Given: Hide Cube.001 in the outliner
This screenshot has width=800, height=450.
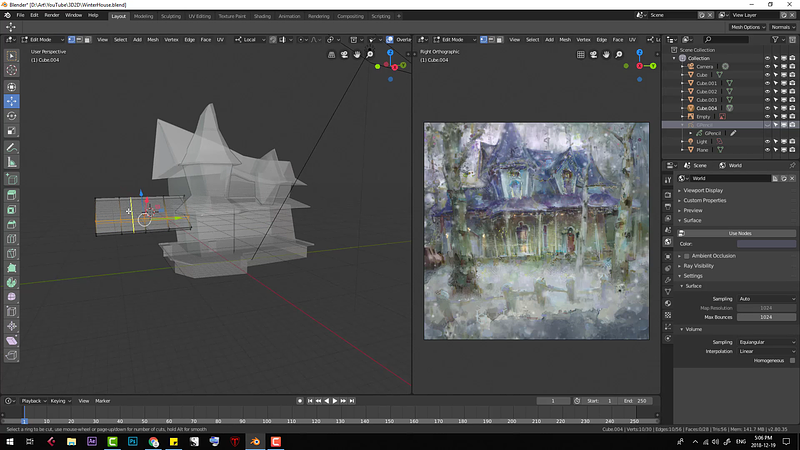Looking at the screenshot, I should [767, 83].
